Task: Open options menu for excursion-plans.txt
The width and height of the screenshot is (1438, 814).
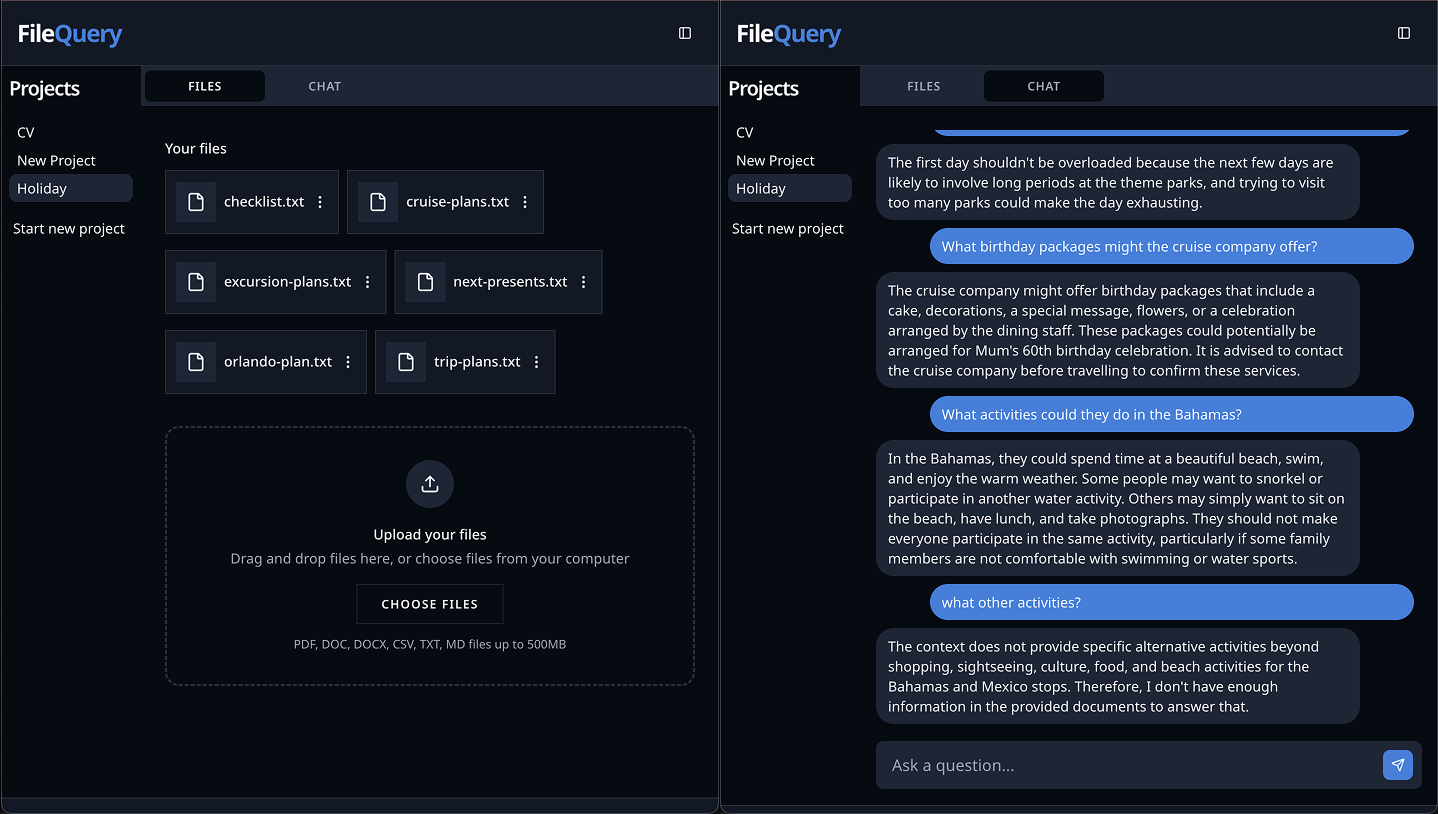Action: (367, 282)
